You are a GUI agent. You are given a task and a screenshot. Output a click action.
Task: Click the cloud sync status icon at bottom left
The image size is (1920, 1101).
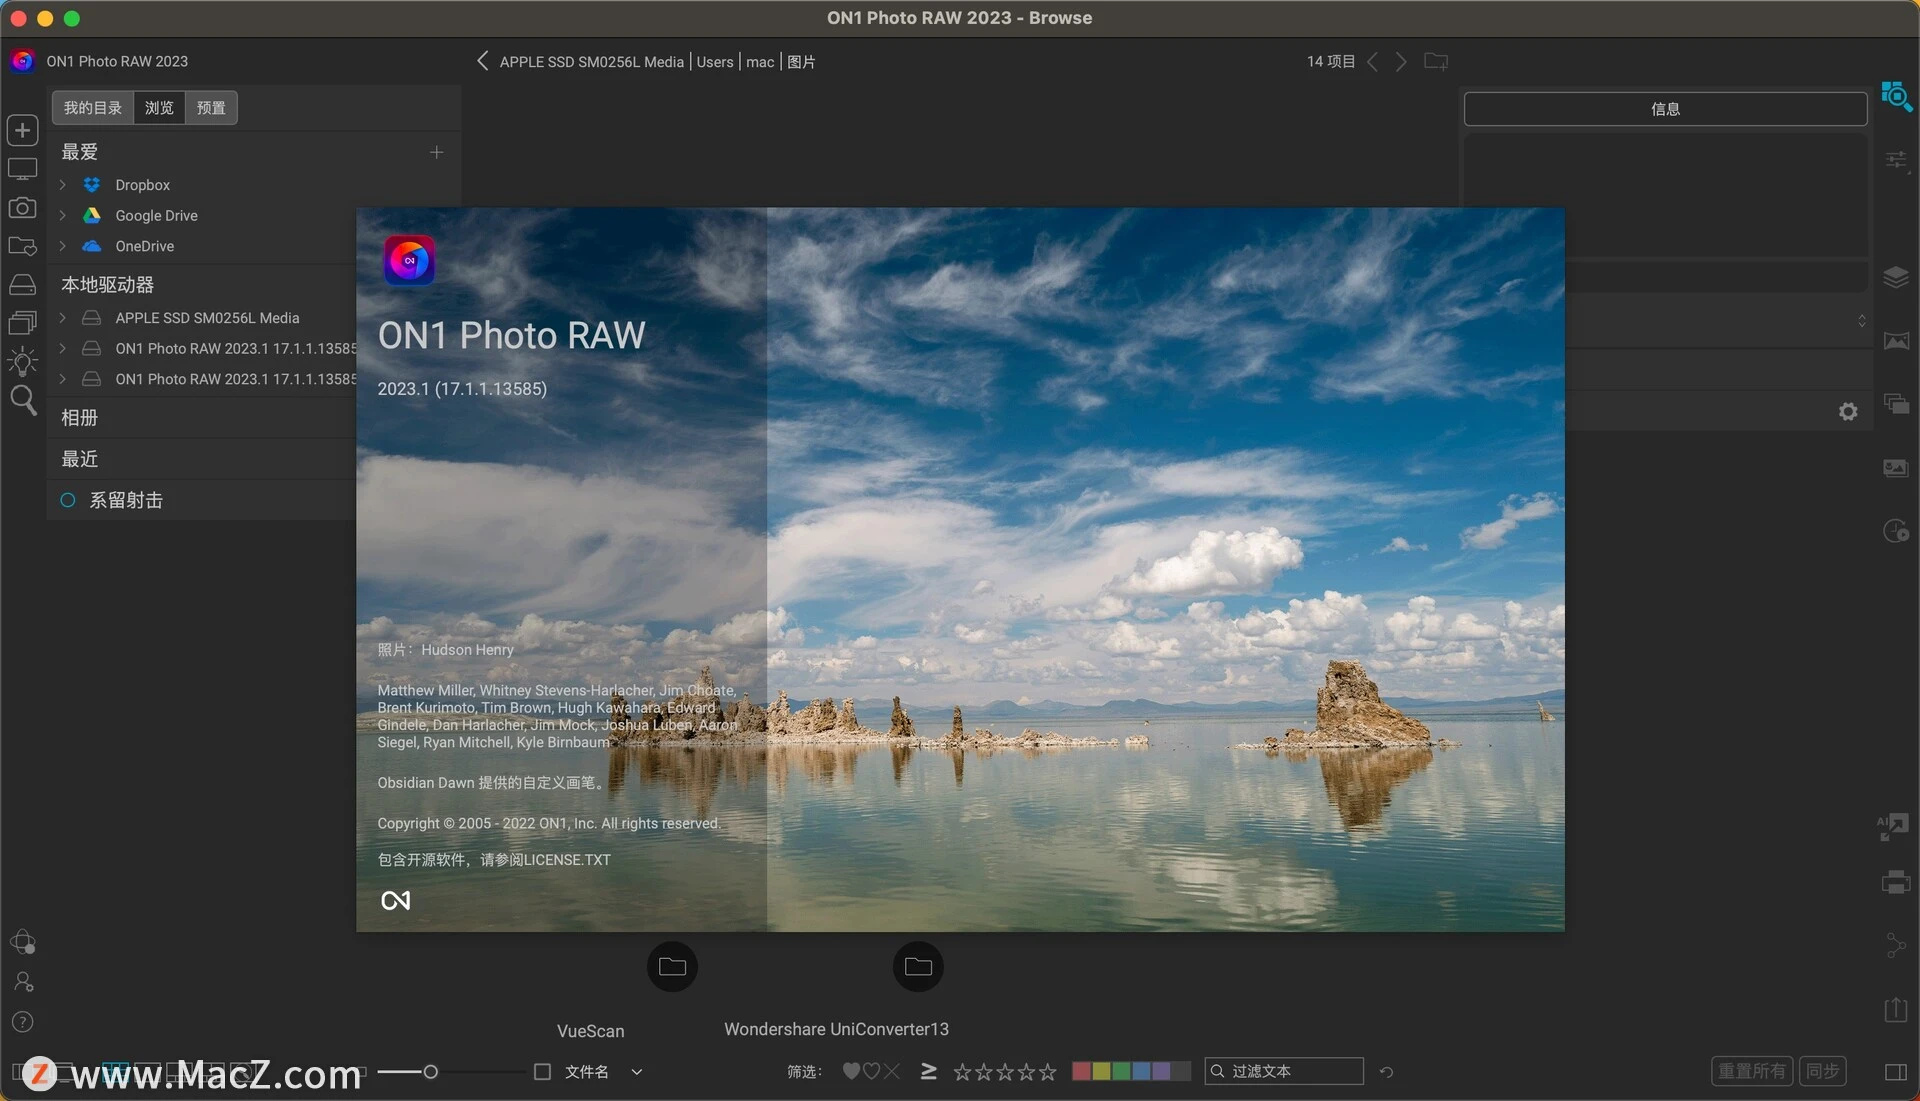click(x=22, y=942)
